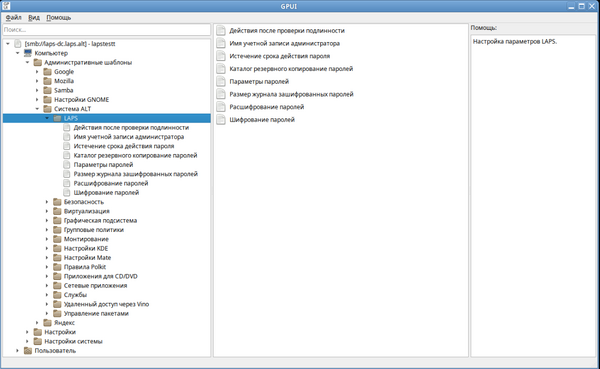
Task: Select tree item Имя учетной записи администратора
Action: 129,137
